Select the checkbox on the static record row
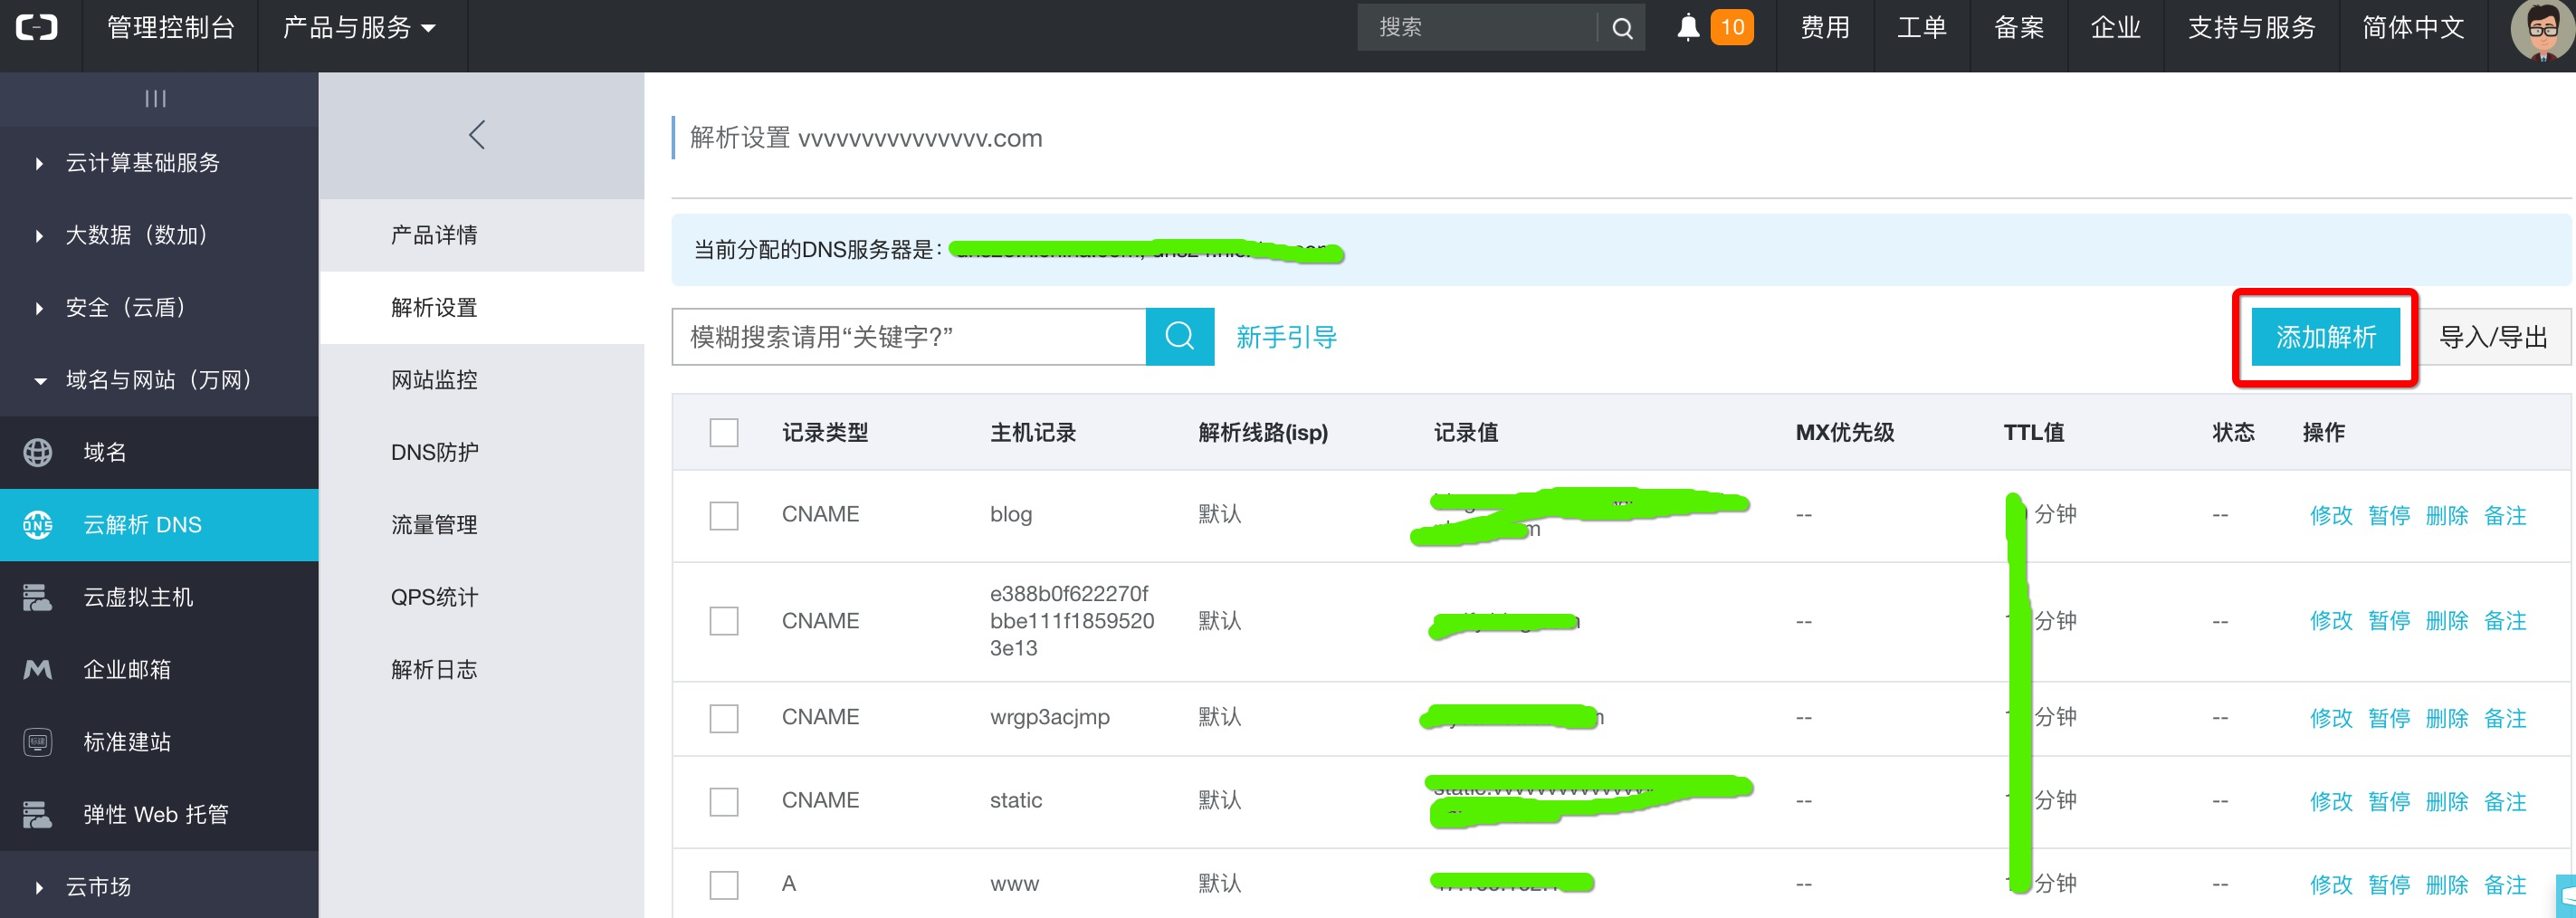The width and height of the screenshot is (2576, 918). tap(724, 800)
